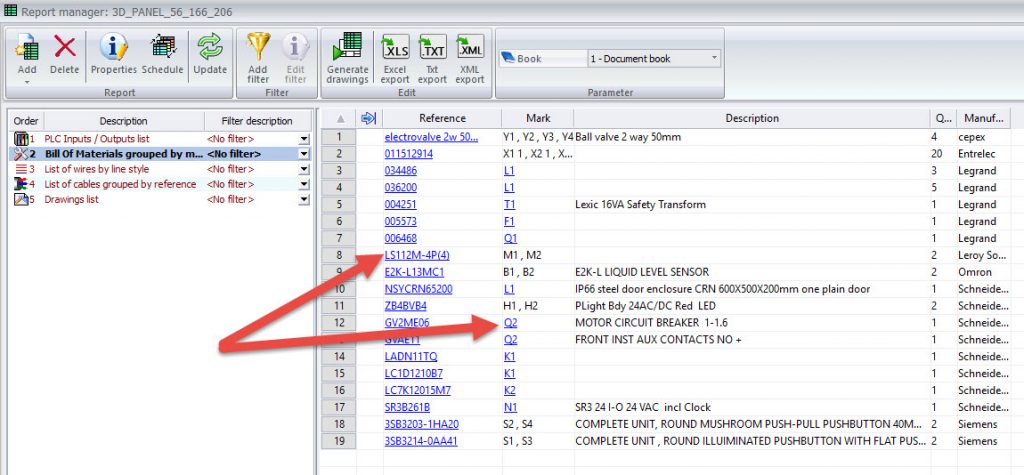Click the Manuf... column header

pos(984,118)
